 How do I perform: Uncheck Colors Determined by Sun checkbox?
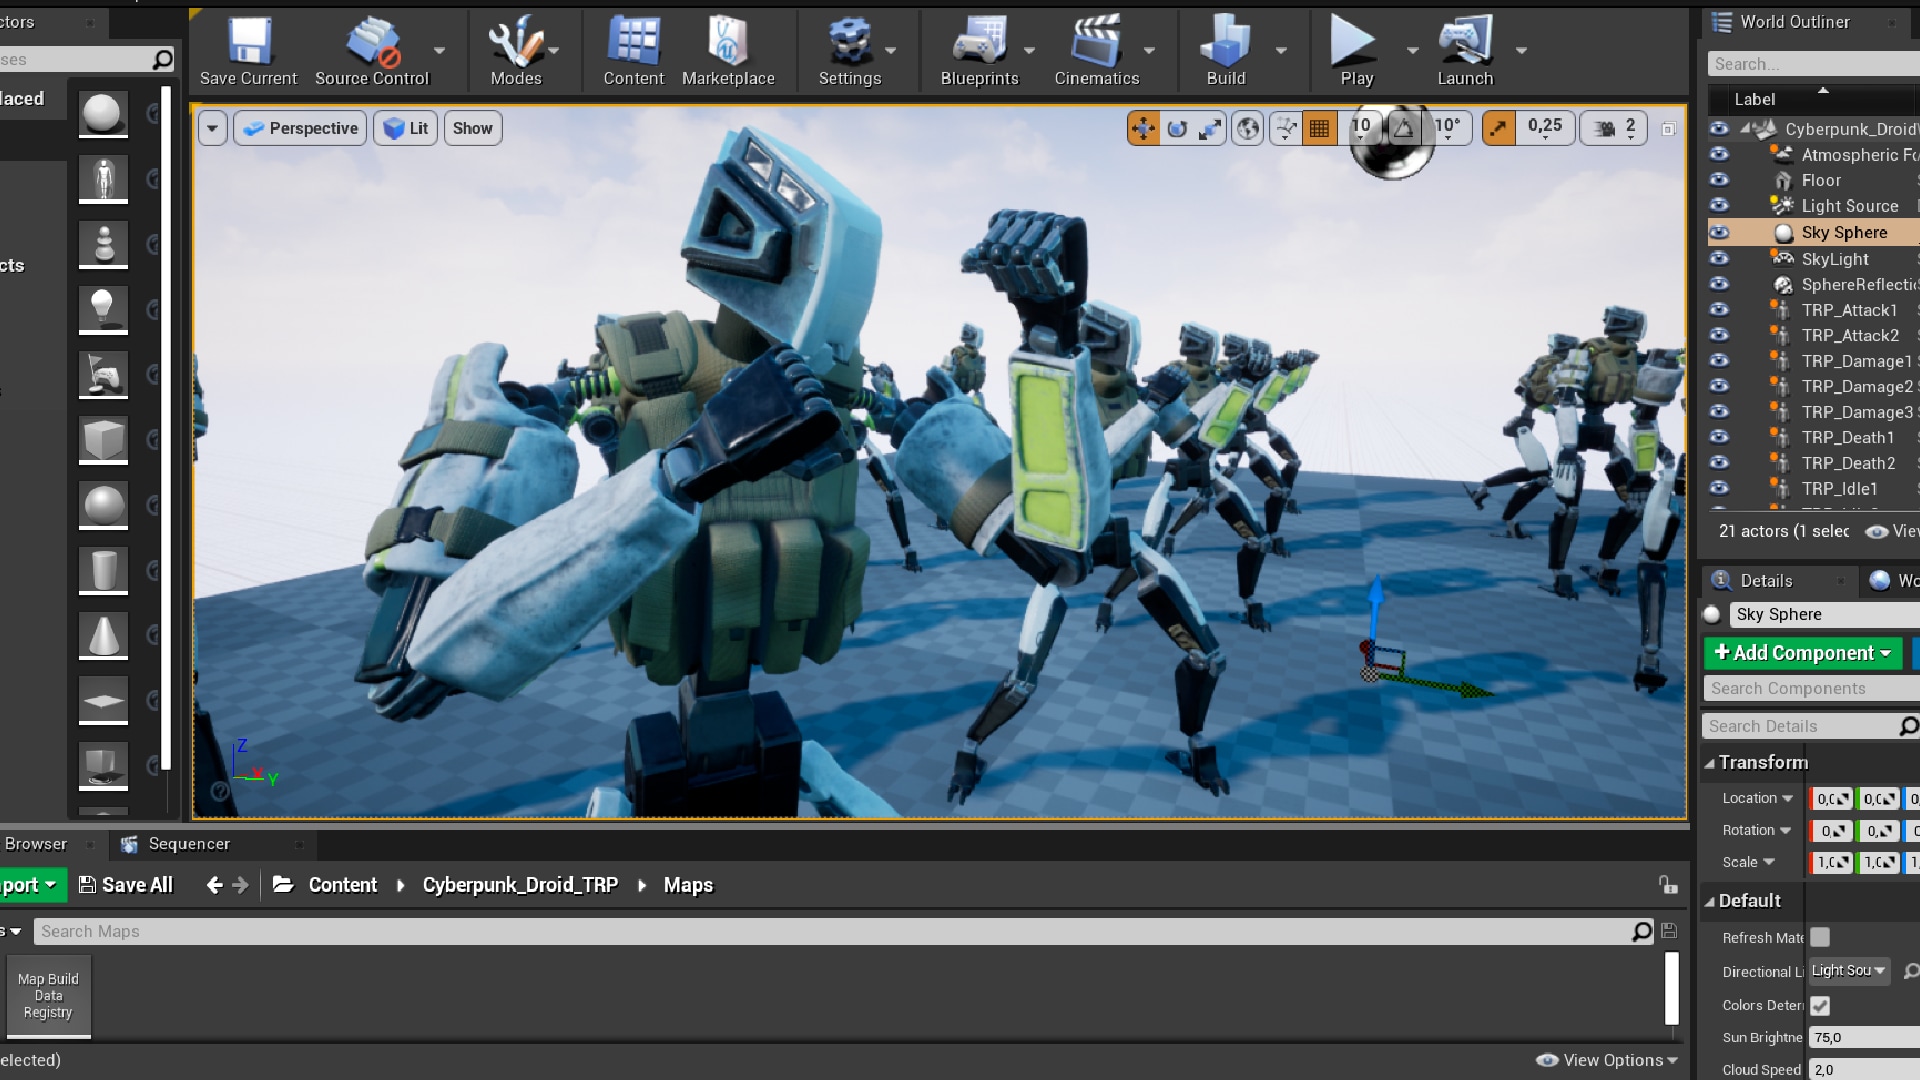click(1820, 1005)
